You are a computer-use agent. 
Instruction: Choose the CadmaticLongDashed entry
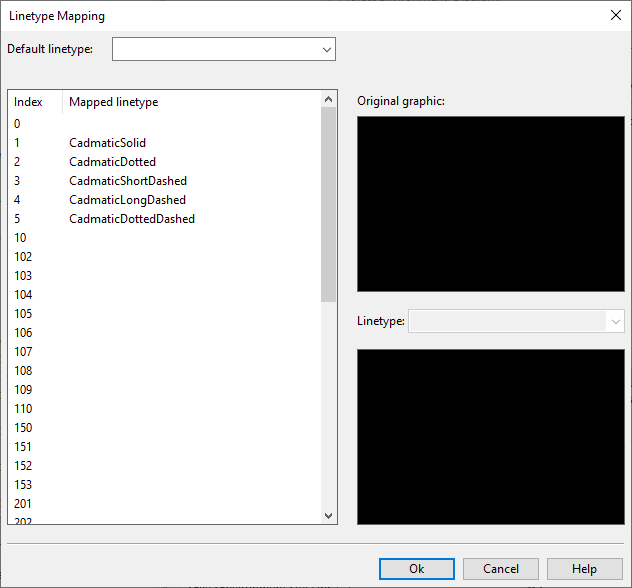(x=127, y=200)
